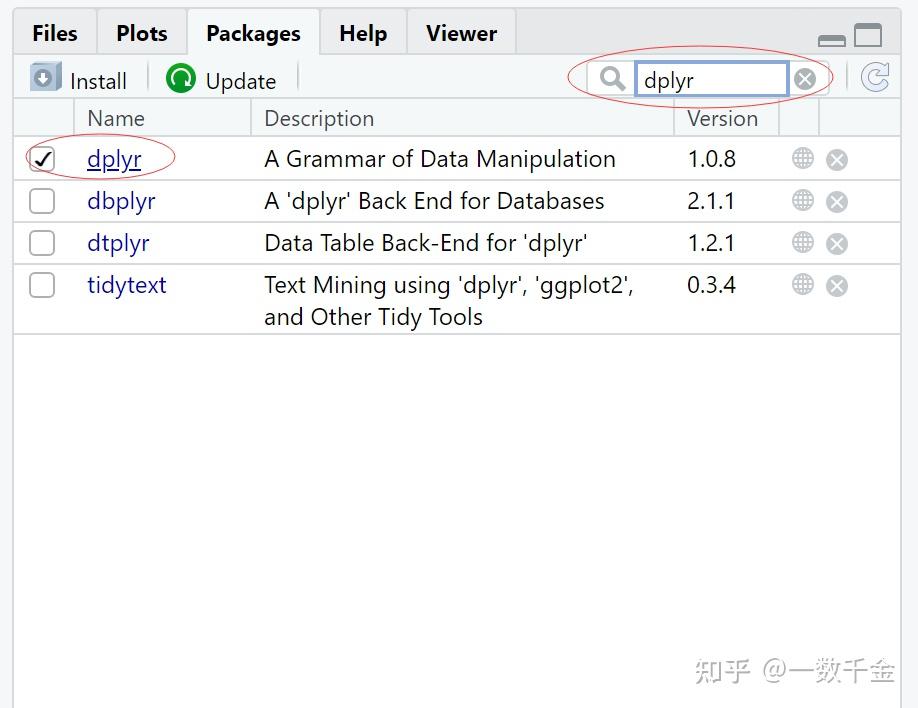Click the tidytext package name link

pyautogui.click(x=127, y=285)
